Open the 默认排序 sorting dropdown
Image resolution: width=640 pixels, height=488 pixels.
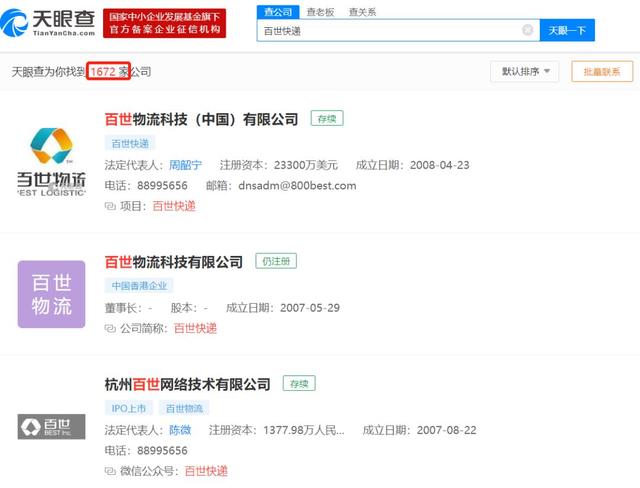(x=524, y=72)
